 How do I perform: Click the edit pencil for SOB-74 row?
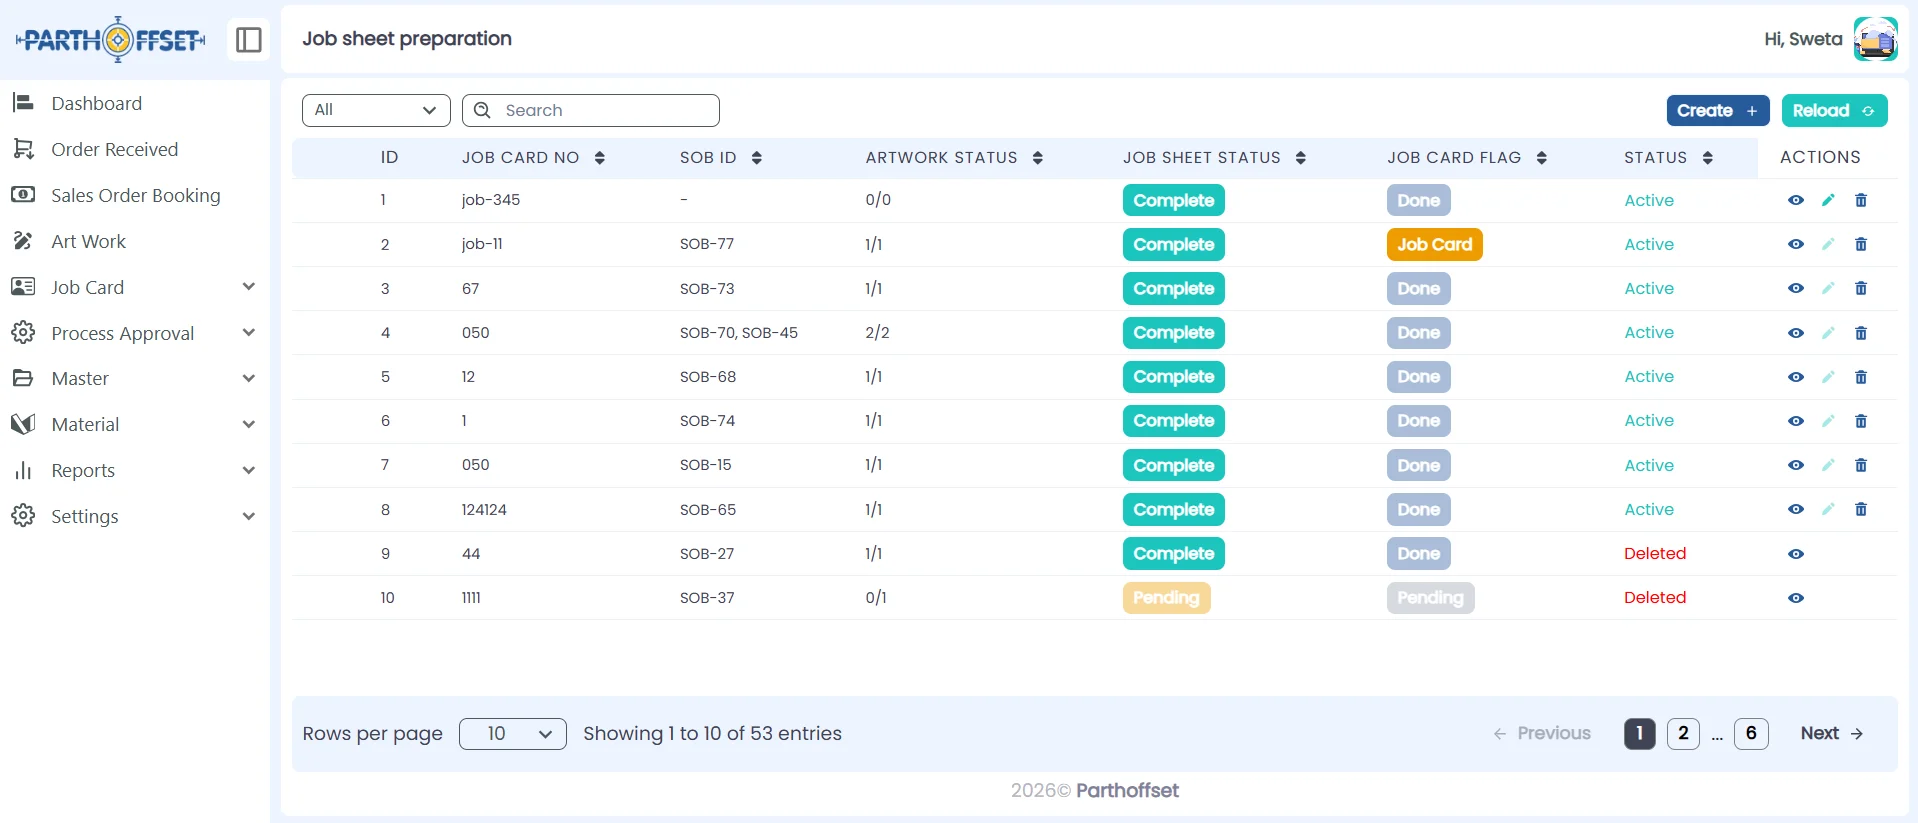pyautogui.click(x=1828, y=421)
